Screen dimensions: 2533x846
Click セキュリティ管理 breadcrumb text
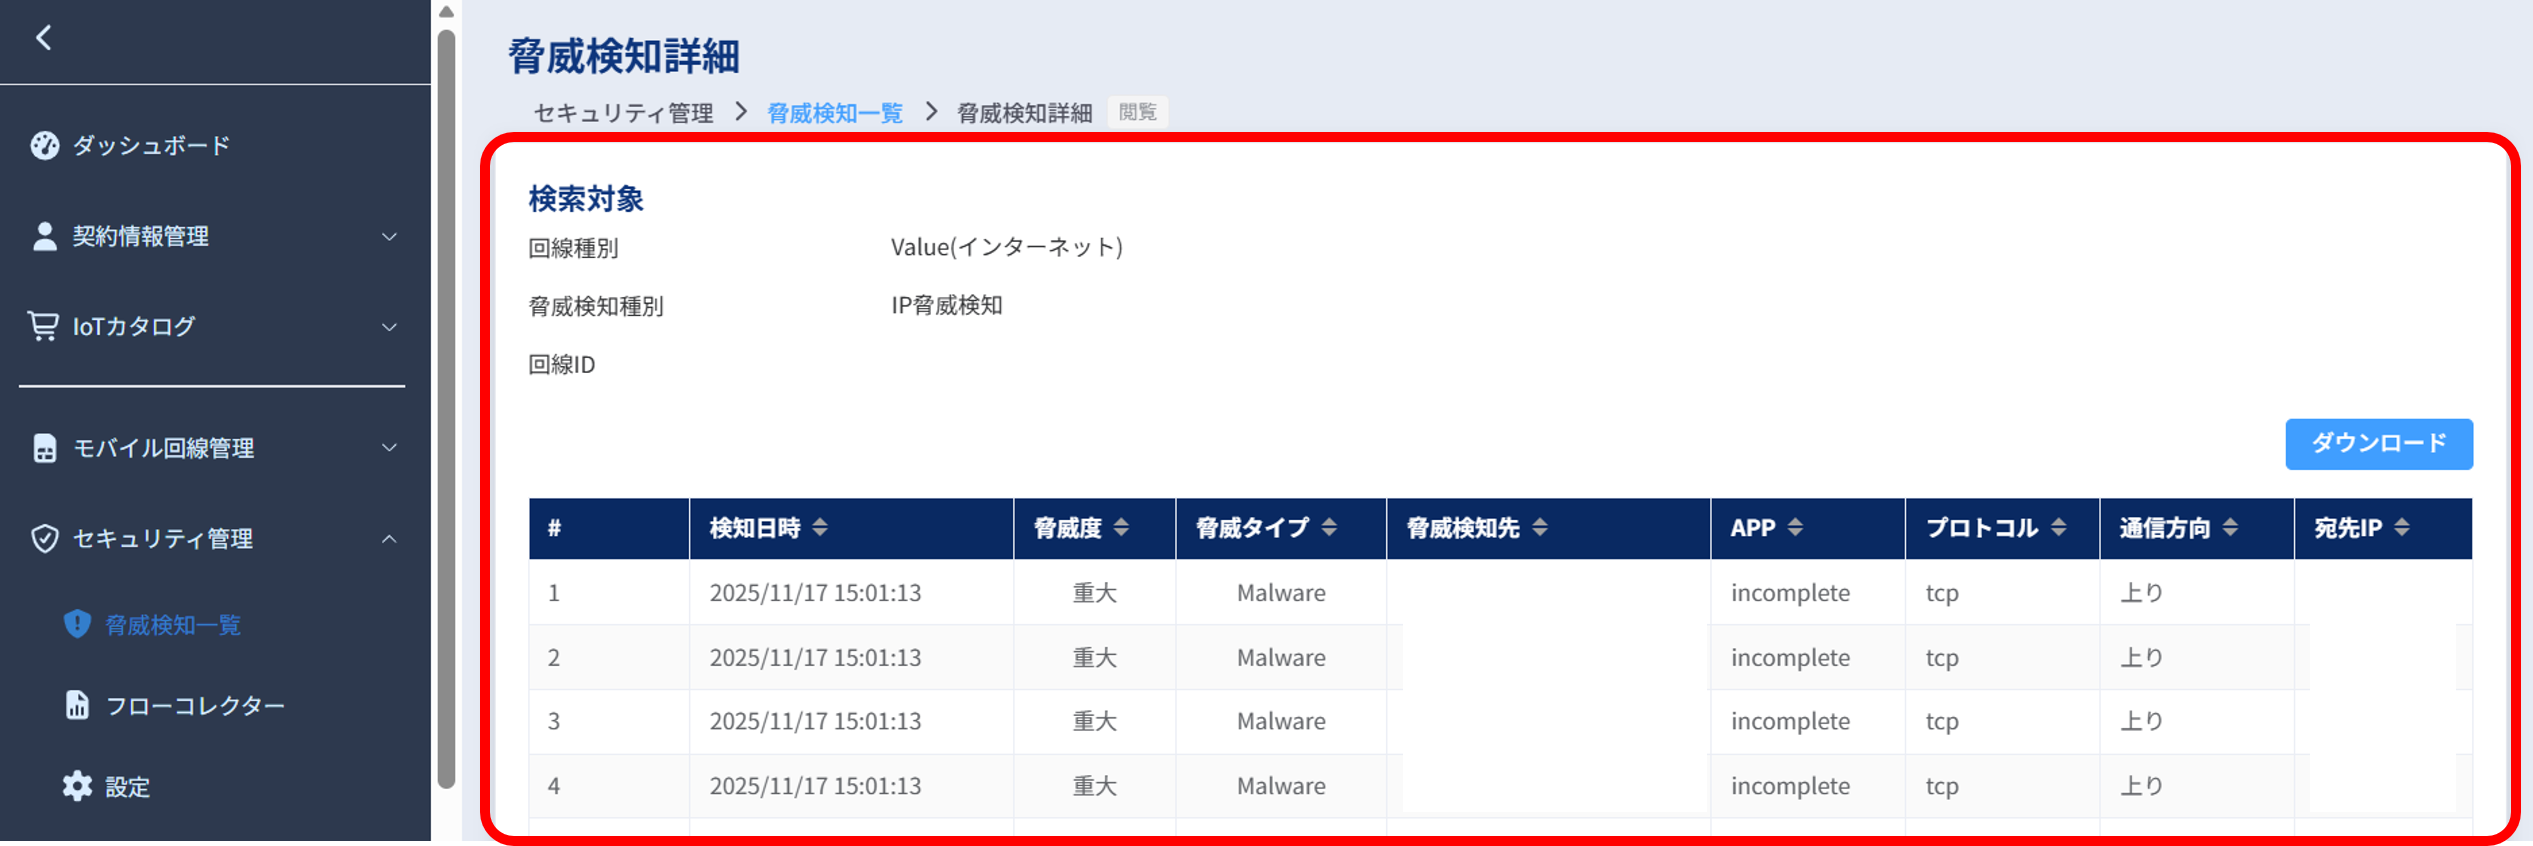click(623, 113)
